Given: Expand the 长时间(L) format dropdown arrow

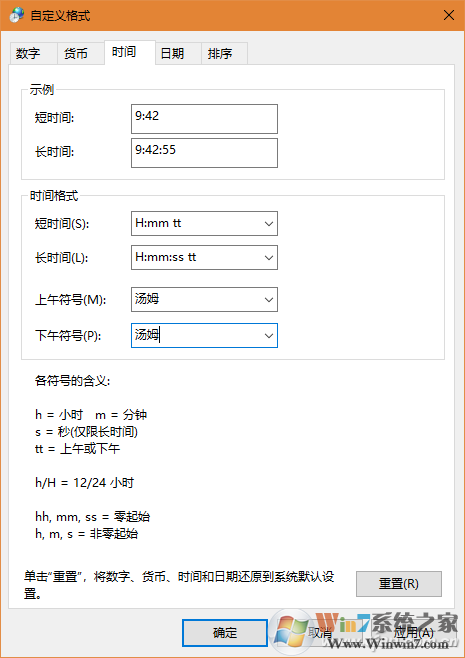Looking at the screenshot, I should point(269,258).
